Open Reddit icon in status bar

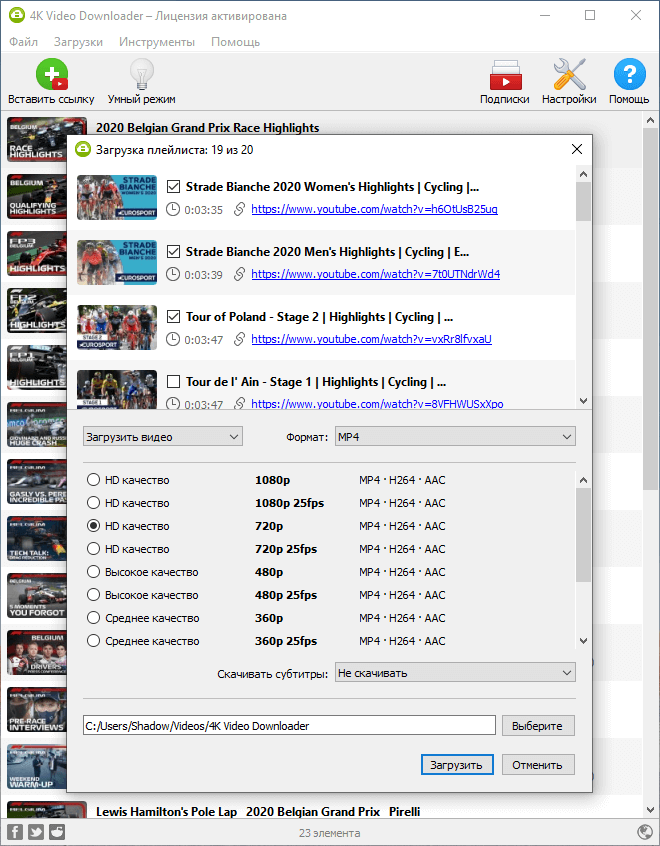point(57,831)
